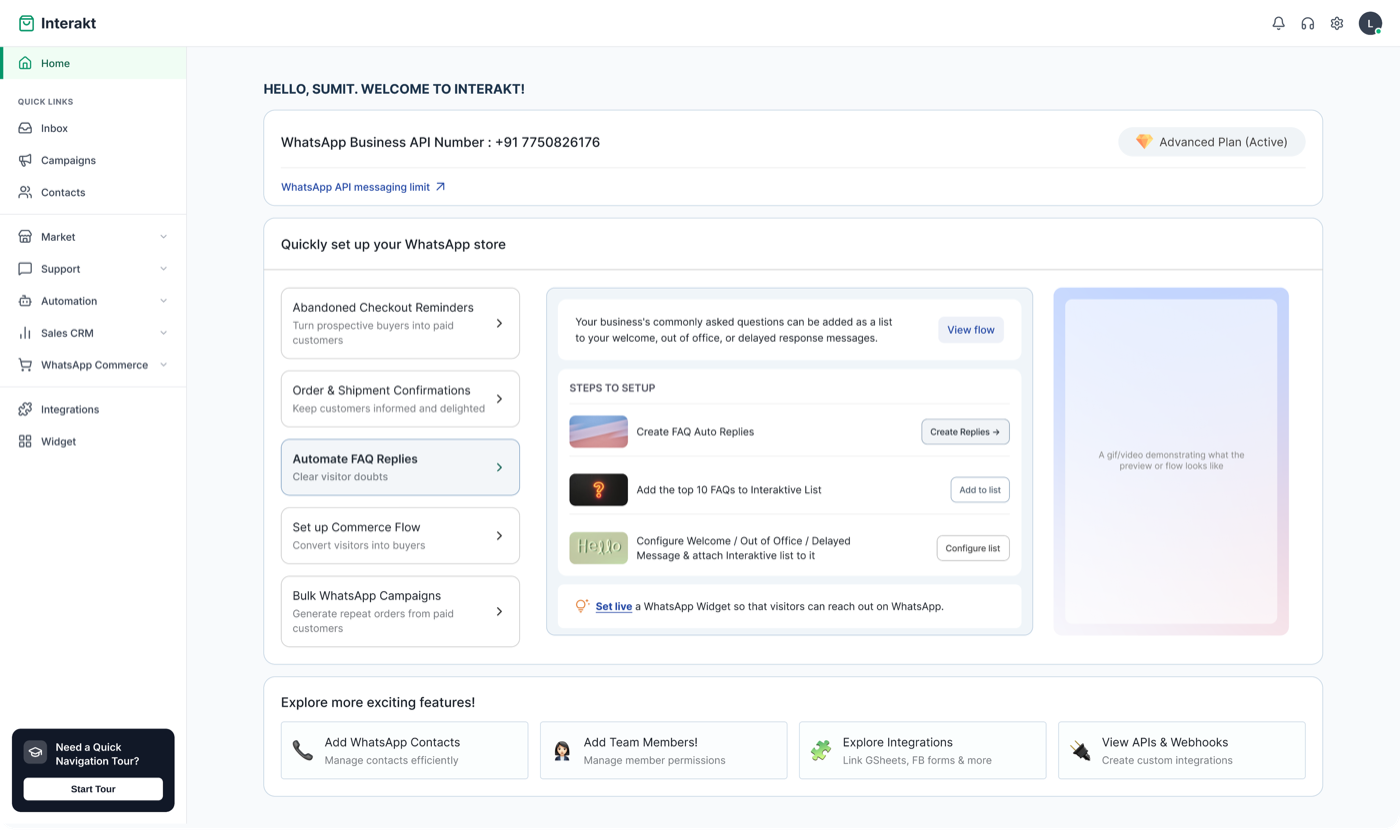
Task: Click the Support chat bubble icon
Action: [25, 269]
